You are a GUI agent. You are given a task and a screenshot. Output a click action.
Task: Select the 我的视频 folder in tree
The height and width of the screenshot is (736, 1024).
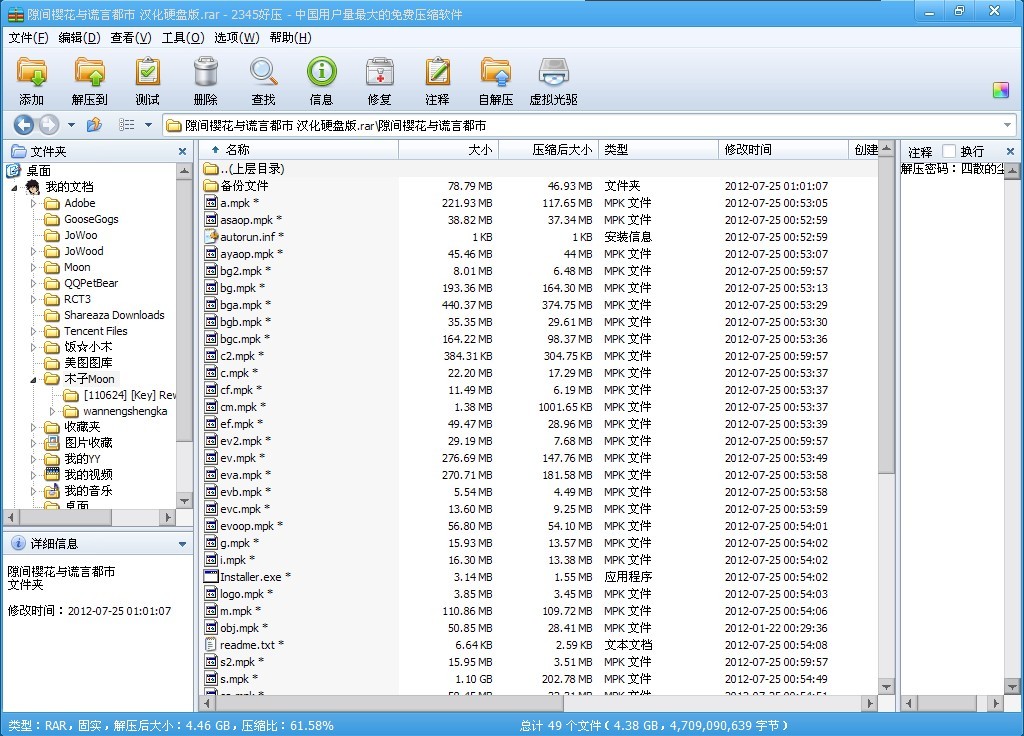pyautogui.click(x=88, y=475)
